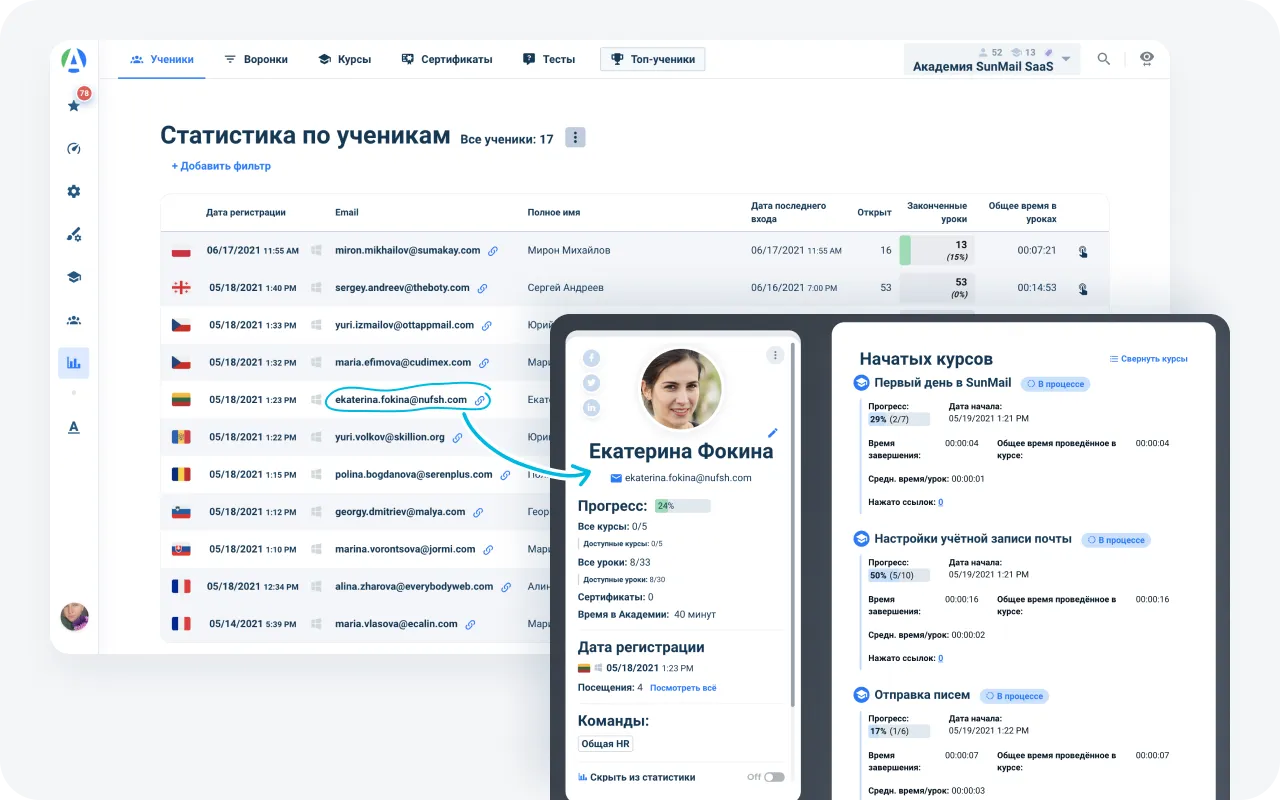Select the graduation cap courses sidebar icon
1280x800 pixels.
point(74,278)
